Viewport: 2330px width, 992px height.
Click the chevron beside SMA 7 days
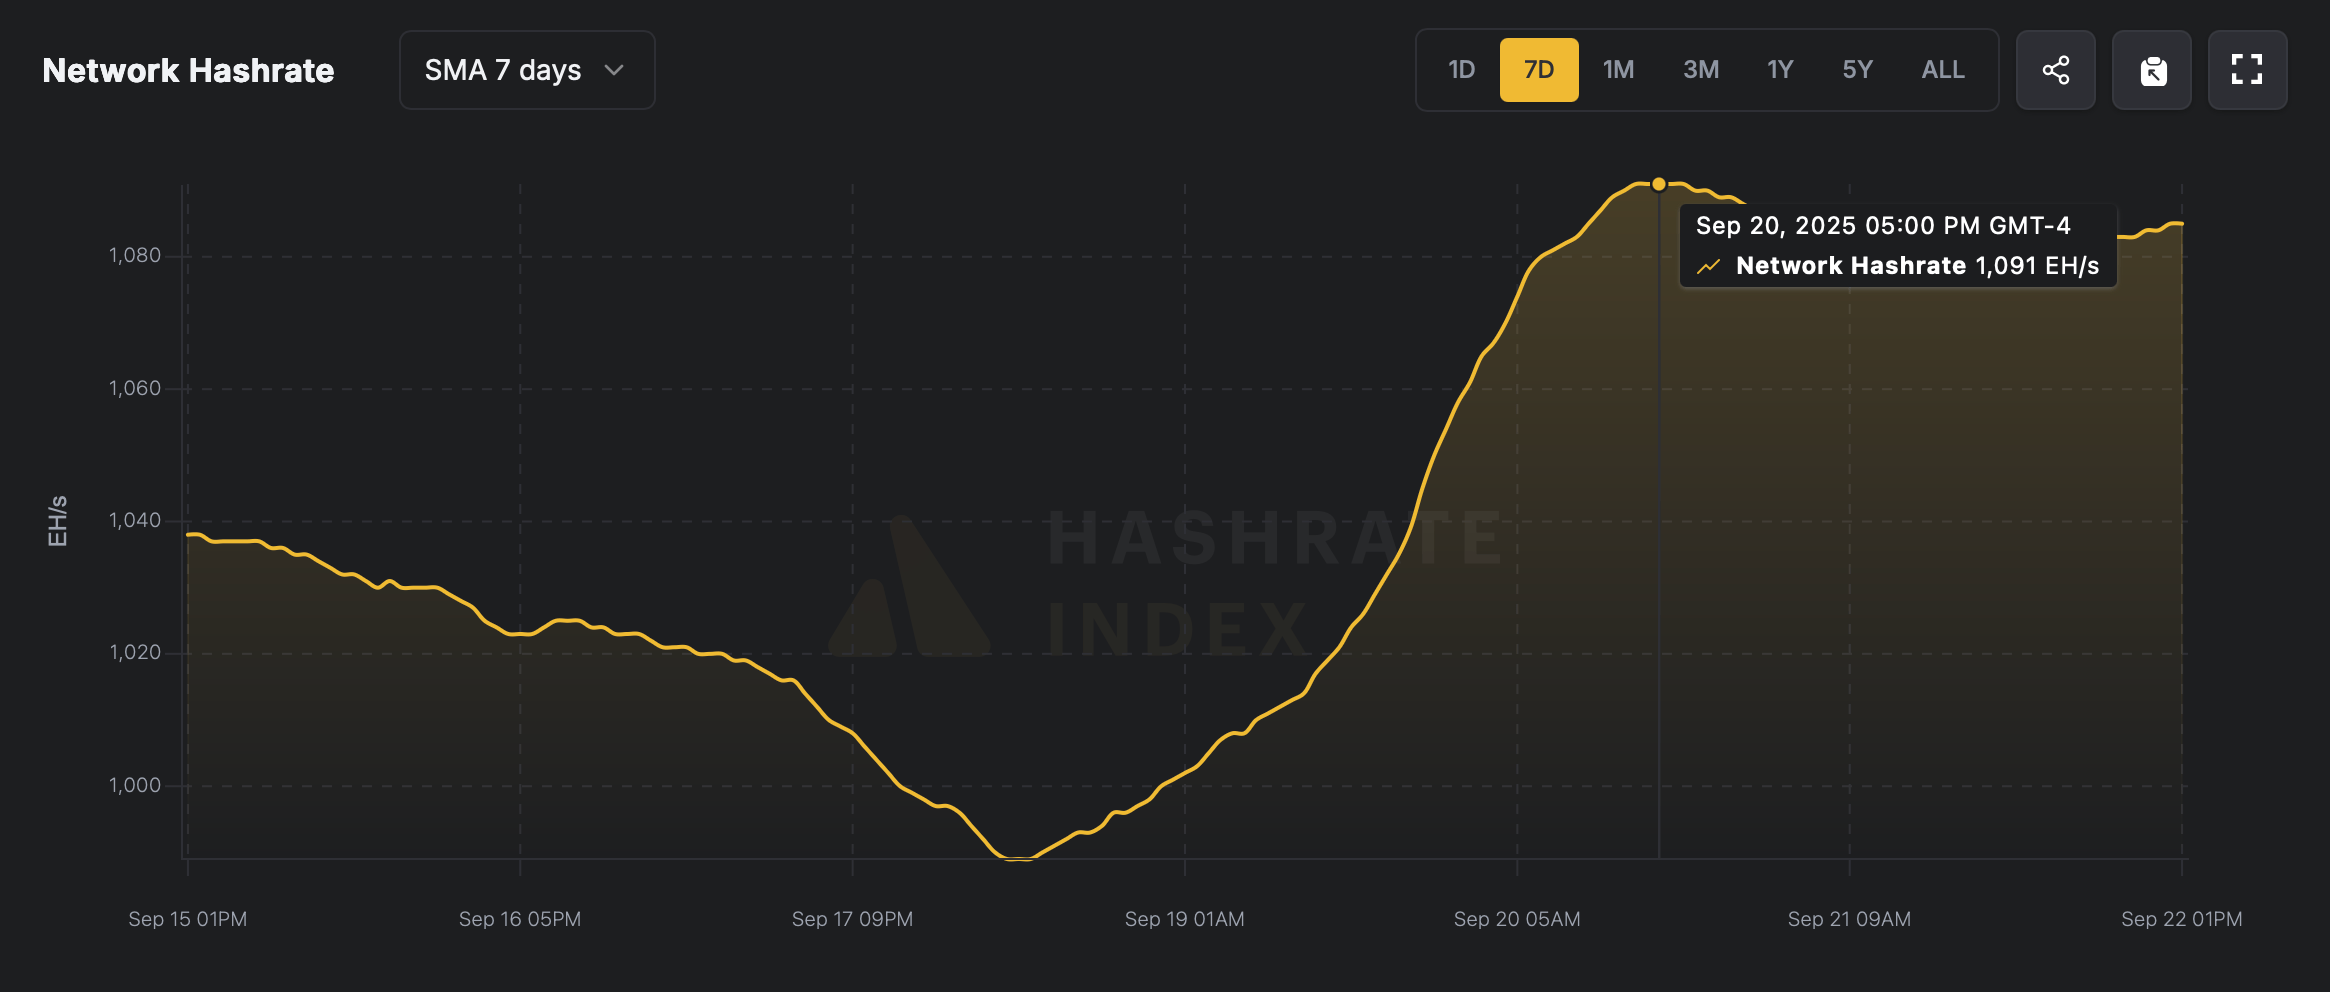point(616,70)
